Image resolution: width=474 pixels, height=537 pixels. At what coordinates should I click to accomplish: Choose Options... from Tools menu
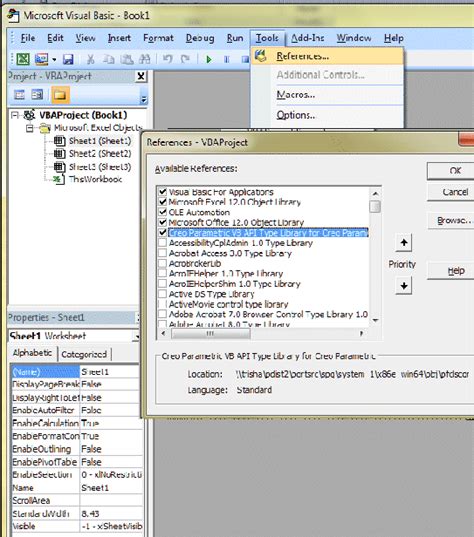[296, 115]
